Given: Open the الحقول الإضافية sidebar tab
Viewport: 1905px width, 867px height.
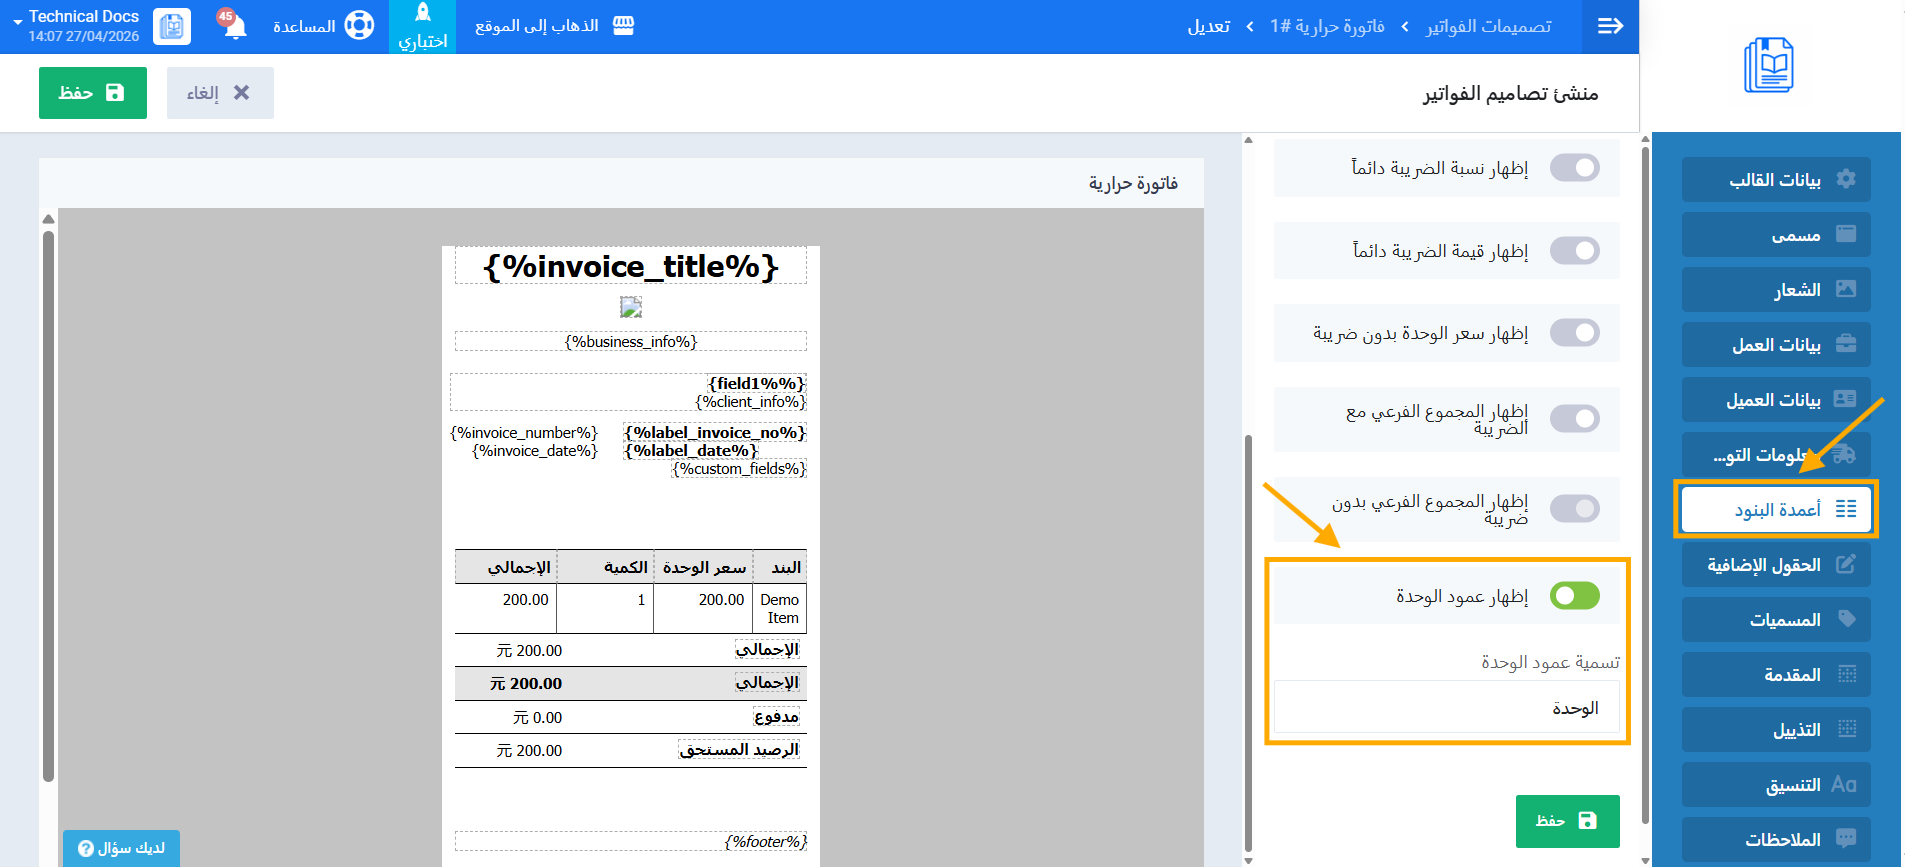Looking at the screenshot, I should pyautogui.click(x=1776, y=565).
